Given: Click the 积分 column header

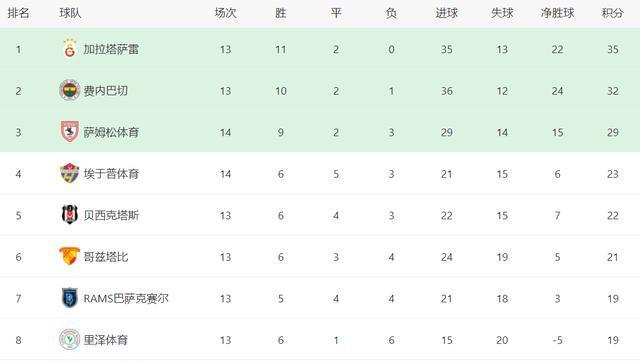Looking at the screenshot, I should 613,13.
